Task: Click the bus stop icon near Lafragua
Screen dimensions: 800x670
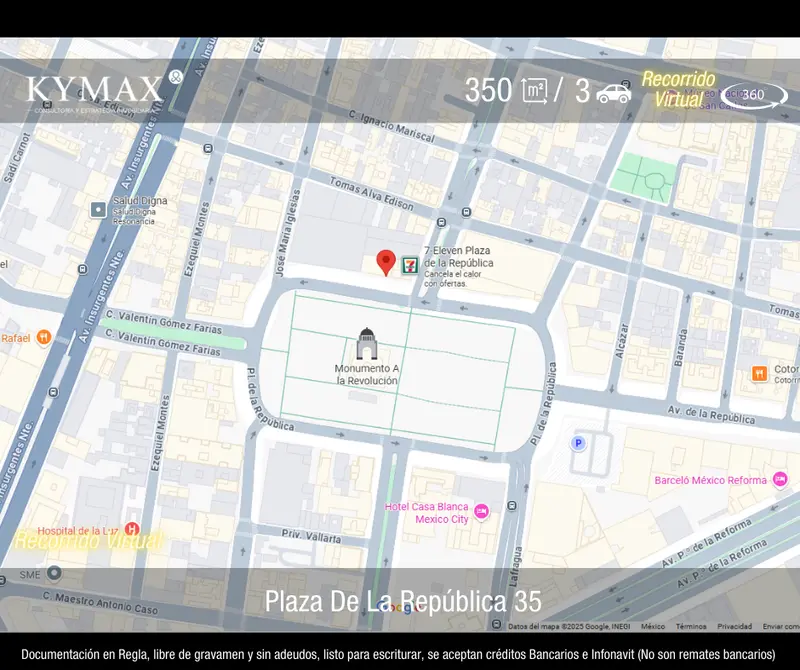Action: [512, 506]
